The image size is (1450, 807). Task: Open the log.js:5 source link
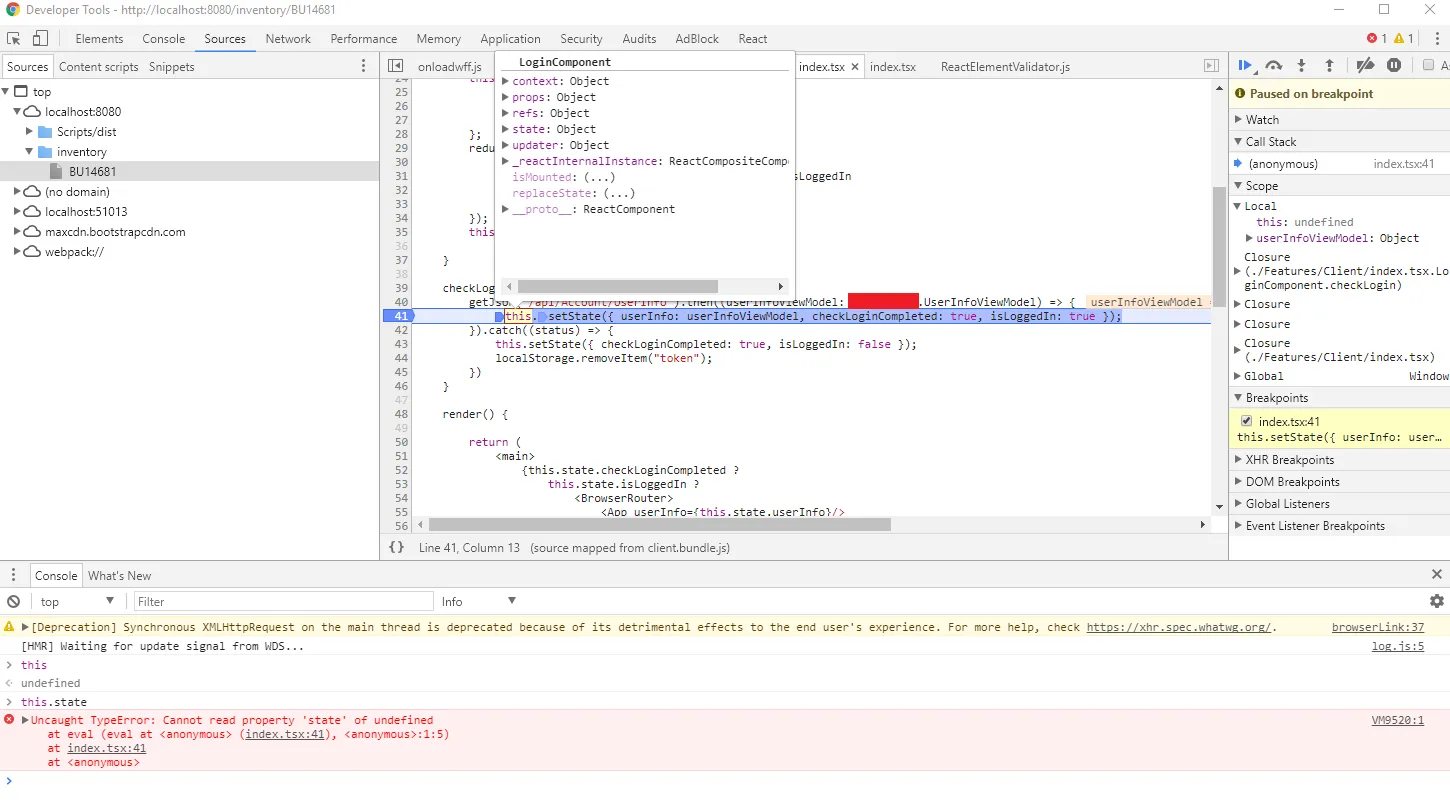click(x=1398, y=646)
